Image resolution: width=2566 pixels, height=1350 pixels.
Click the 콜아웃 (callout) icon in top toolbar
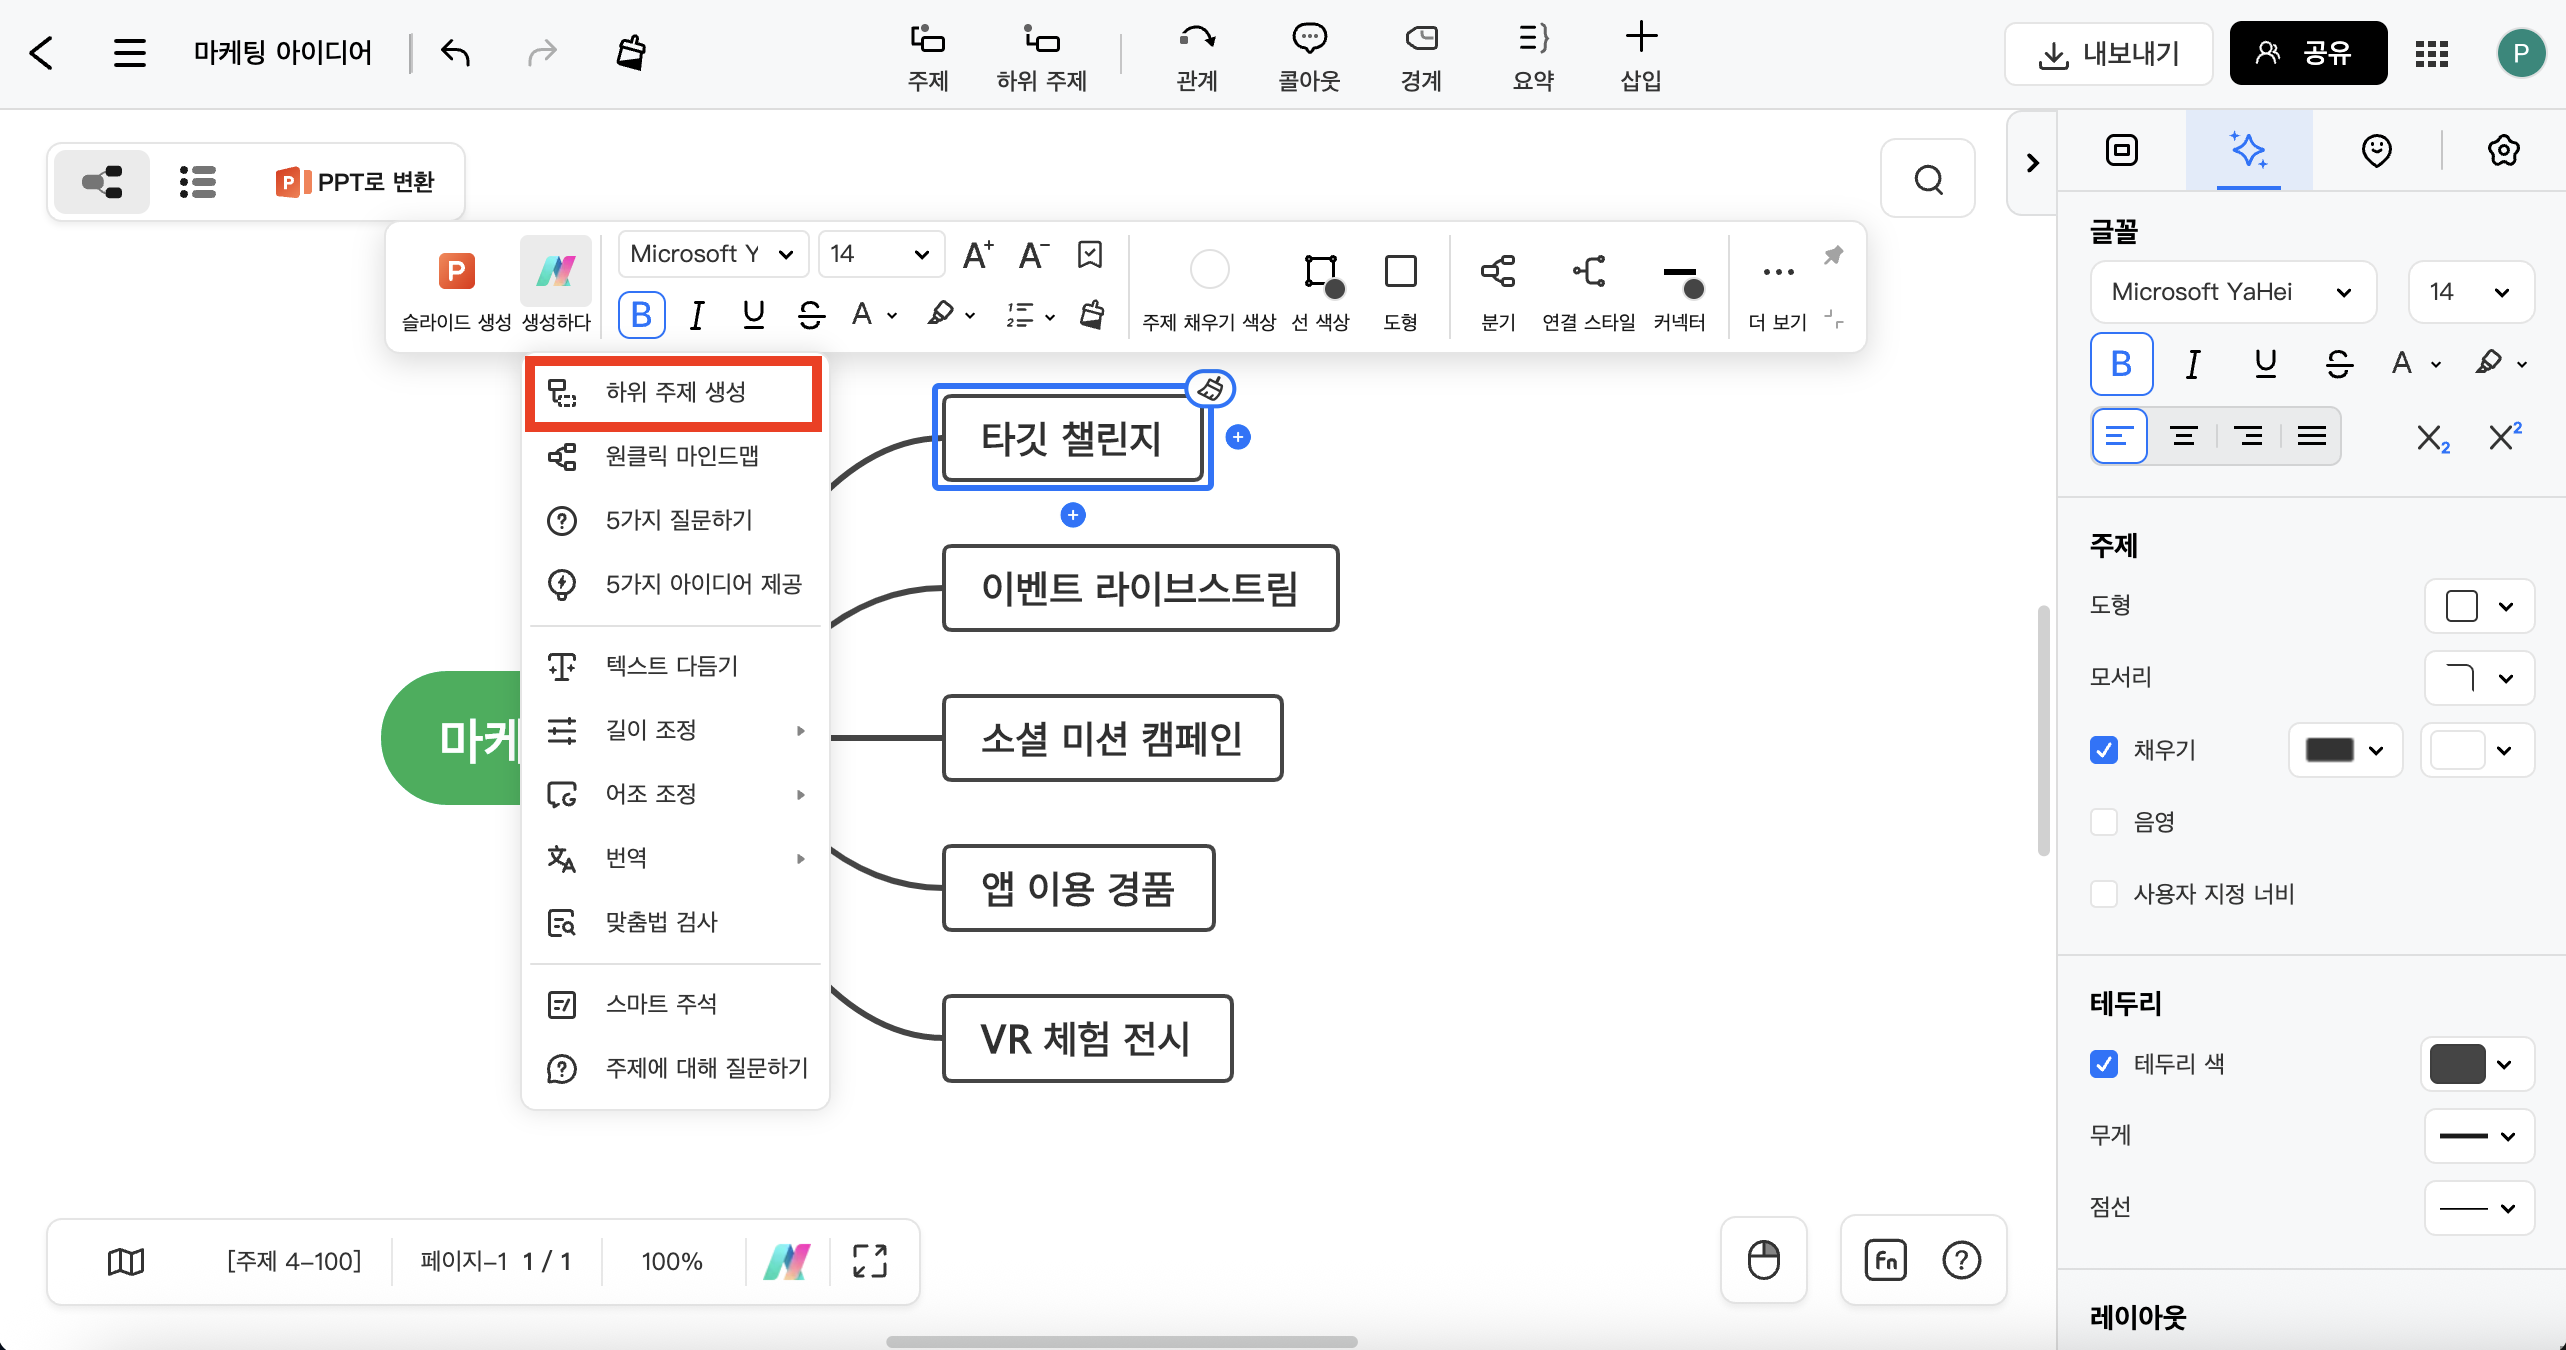coord(1308,40)
